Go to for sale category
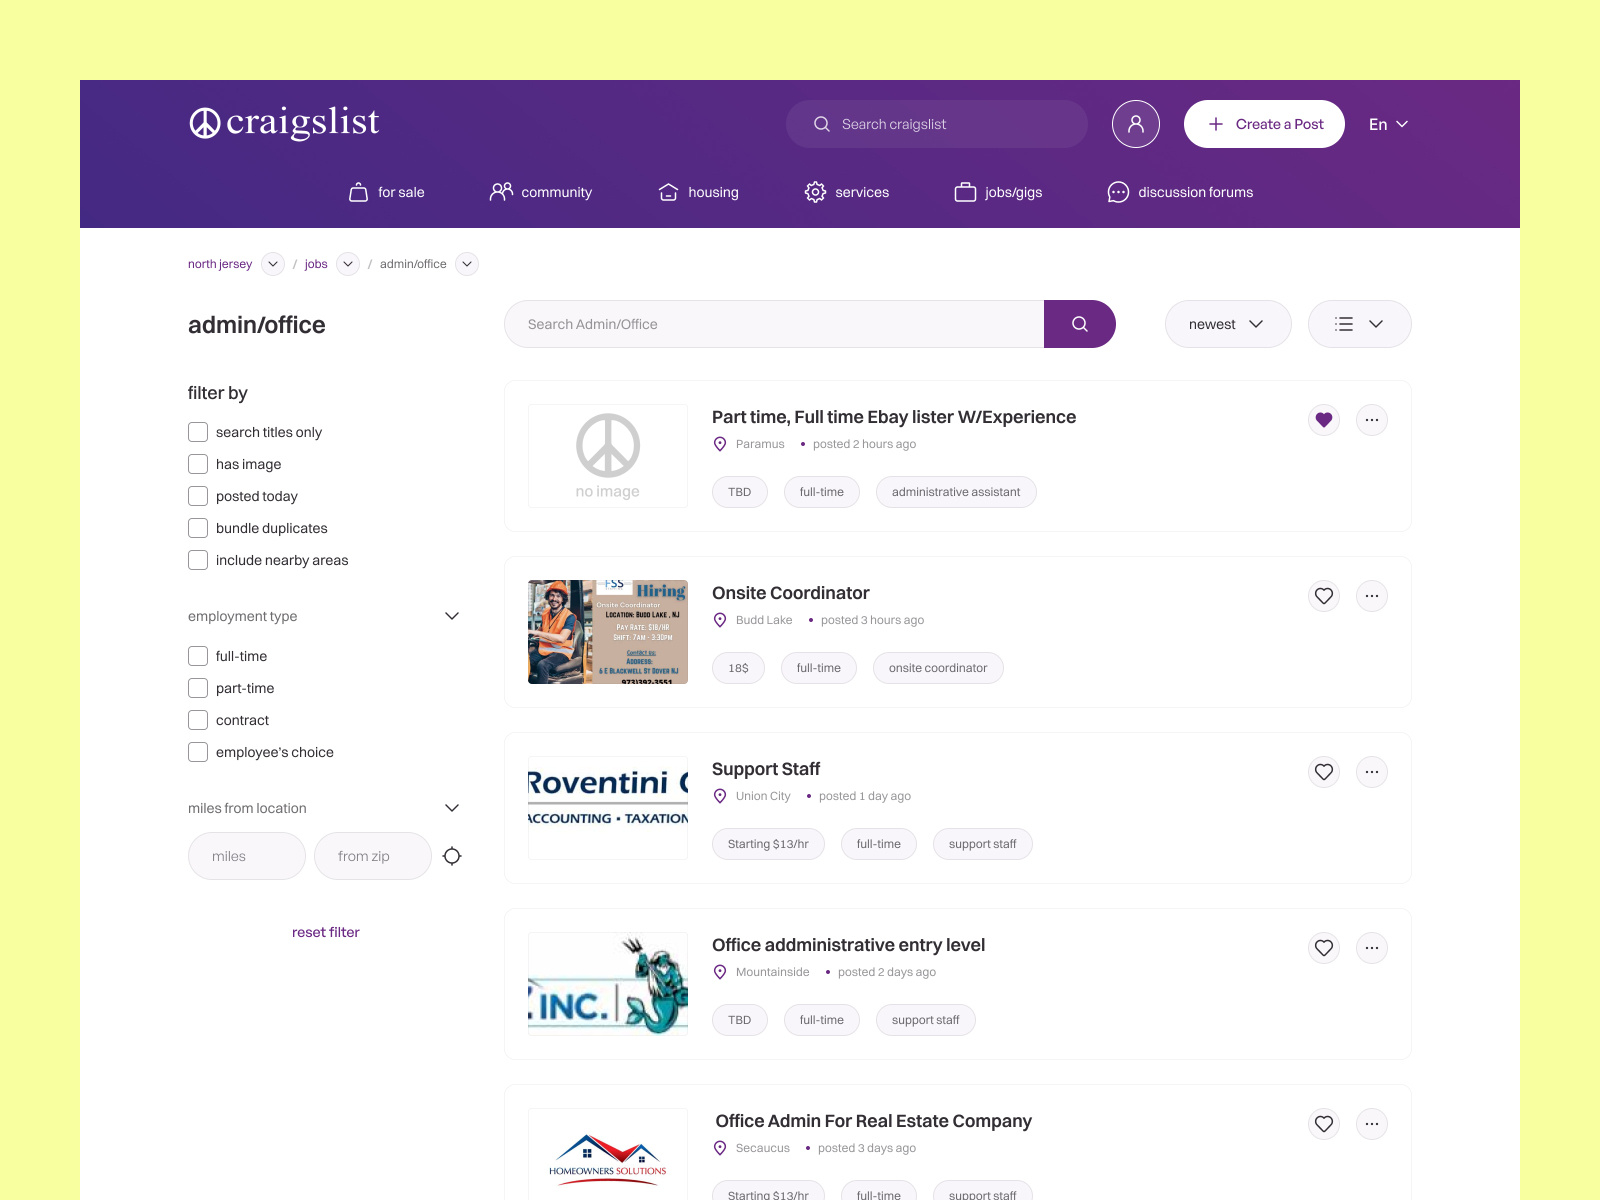This screenshot has width=1600, height=1200. tap(386, 192)
